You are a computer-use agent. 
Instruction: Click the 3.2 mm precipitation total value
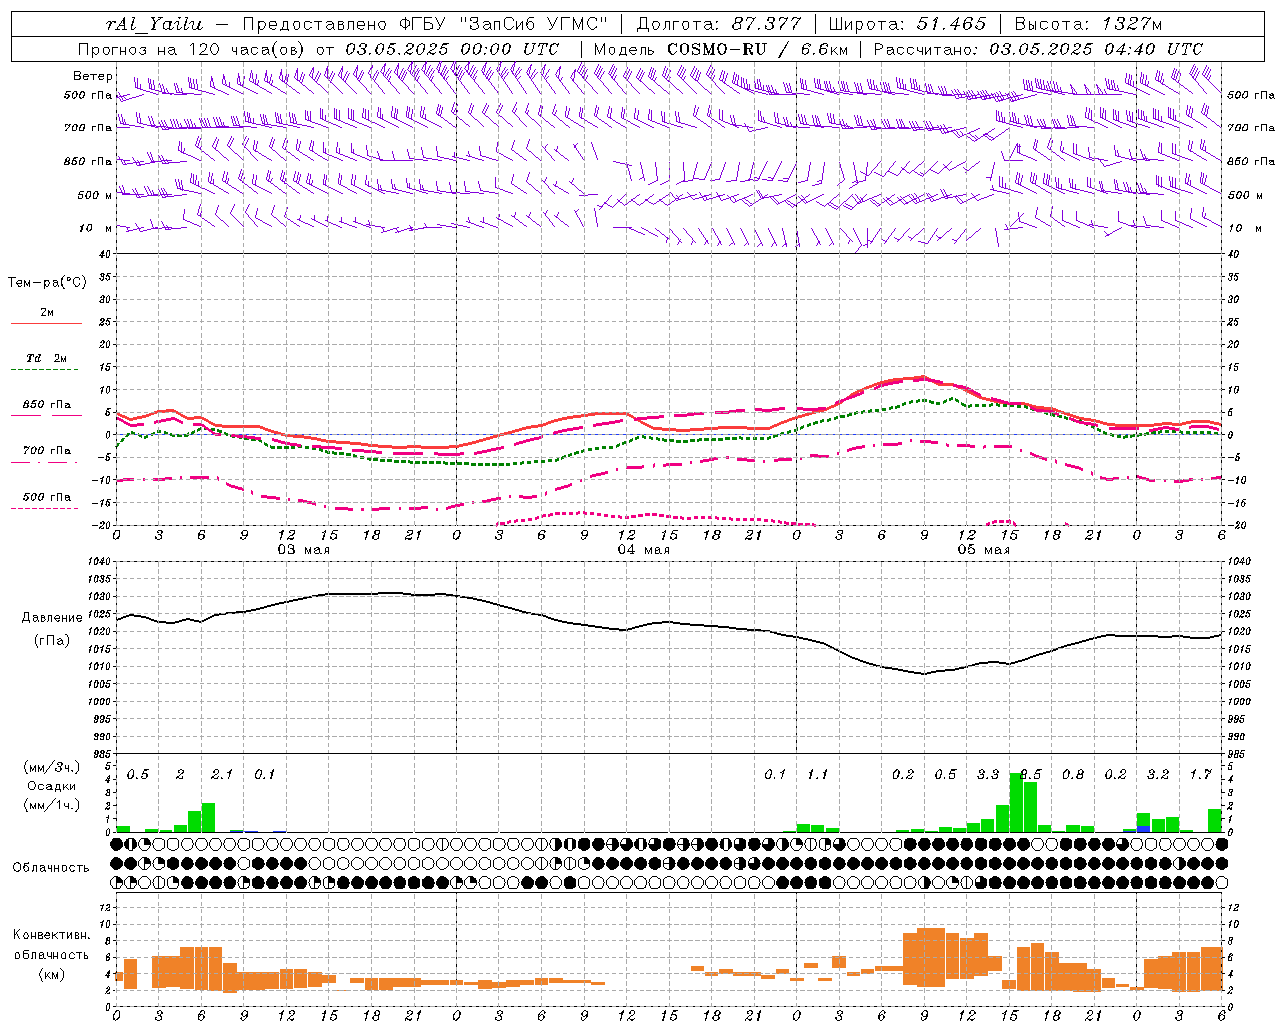(x=1158, y=775)
